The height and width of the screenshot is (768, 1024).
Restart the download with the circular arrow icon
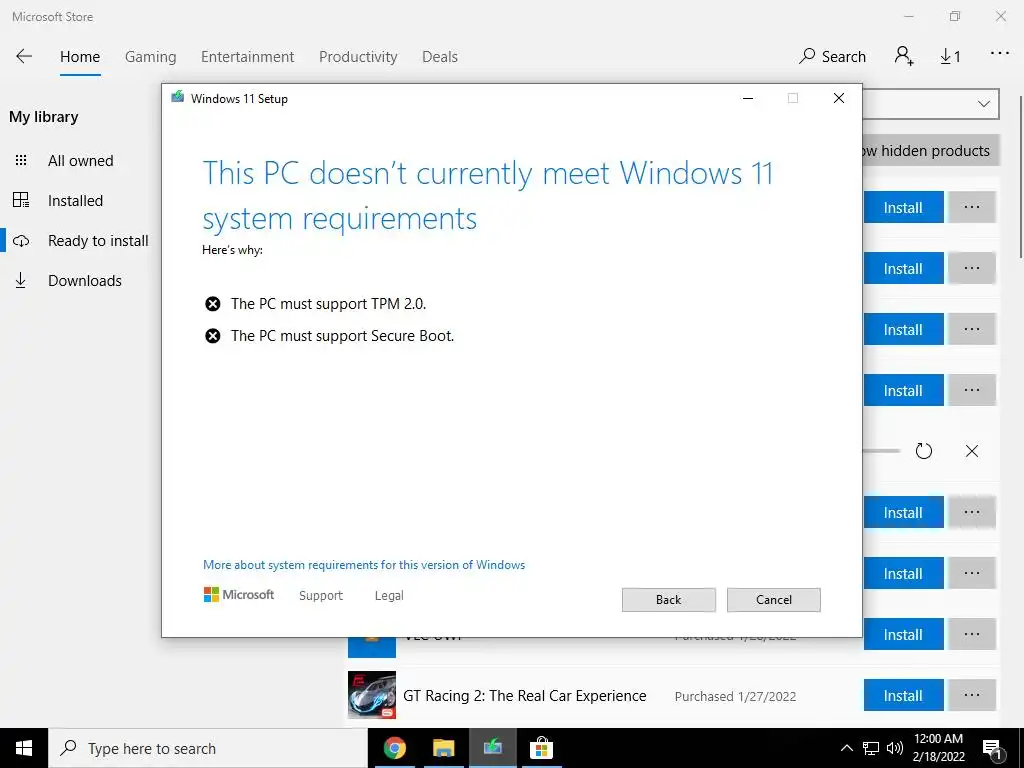(923, 451)
